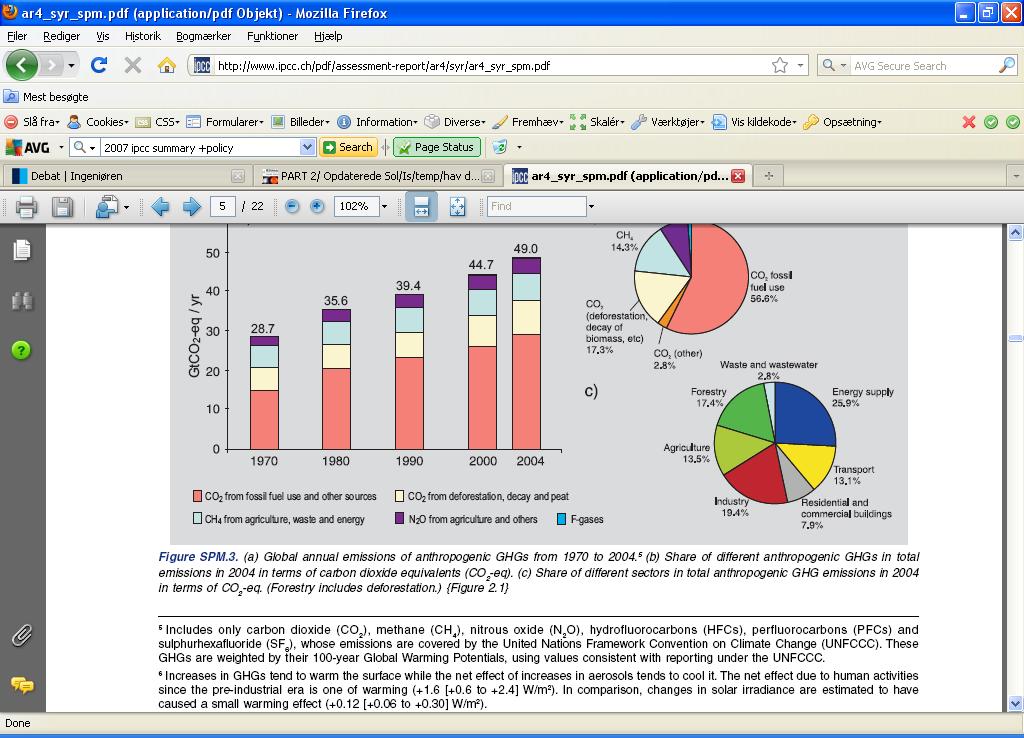Go to next PDF page arrow
The height and width of the screenshot is (738, 1024).
click(191, 207)
